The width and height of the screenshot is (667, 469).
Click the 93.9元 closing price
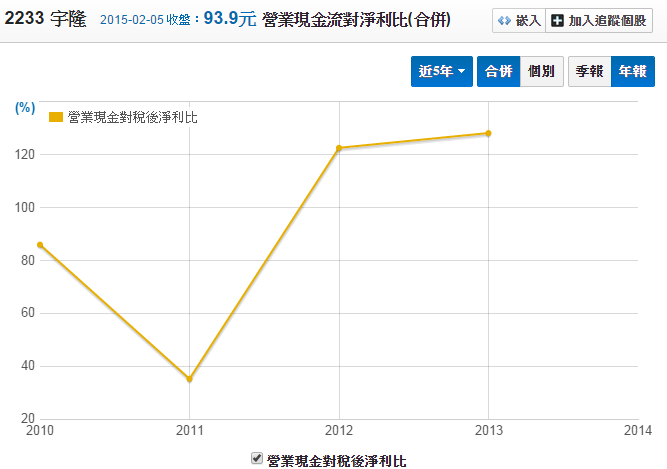(x=230, y=19)
